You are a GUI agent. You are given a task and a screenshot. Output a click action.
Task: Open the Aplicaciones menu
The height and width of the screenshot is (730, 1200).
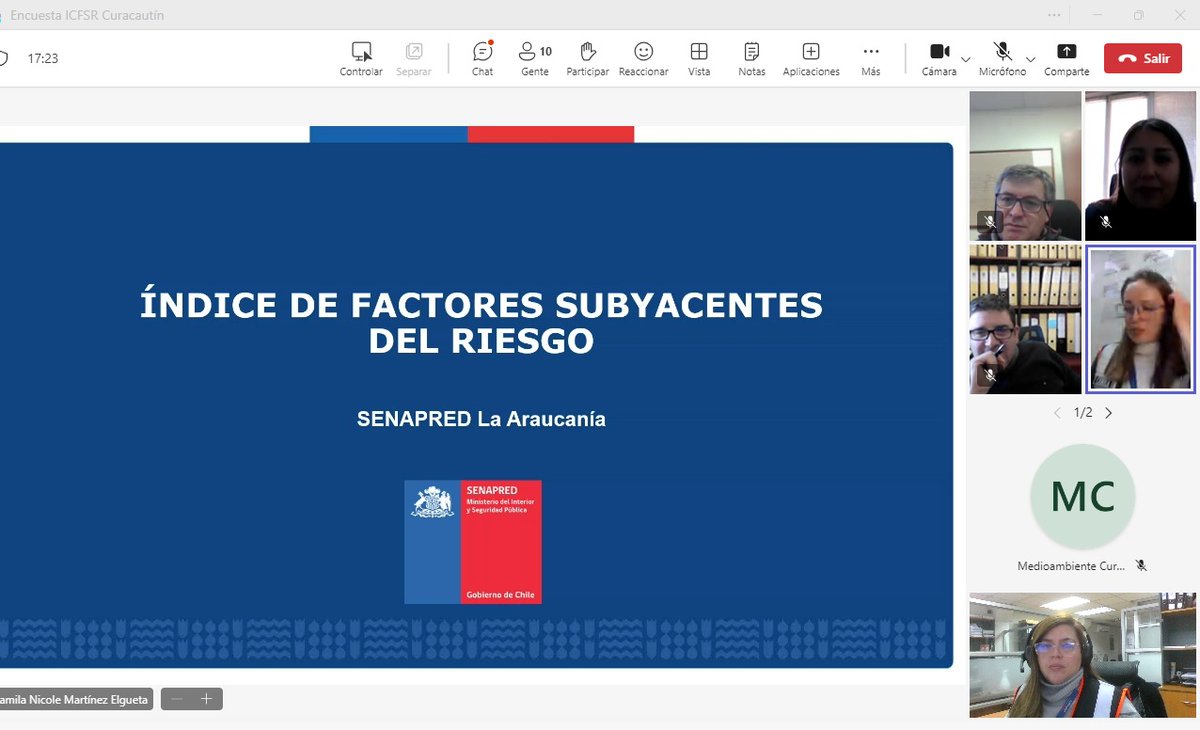(x=811, y=59)
